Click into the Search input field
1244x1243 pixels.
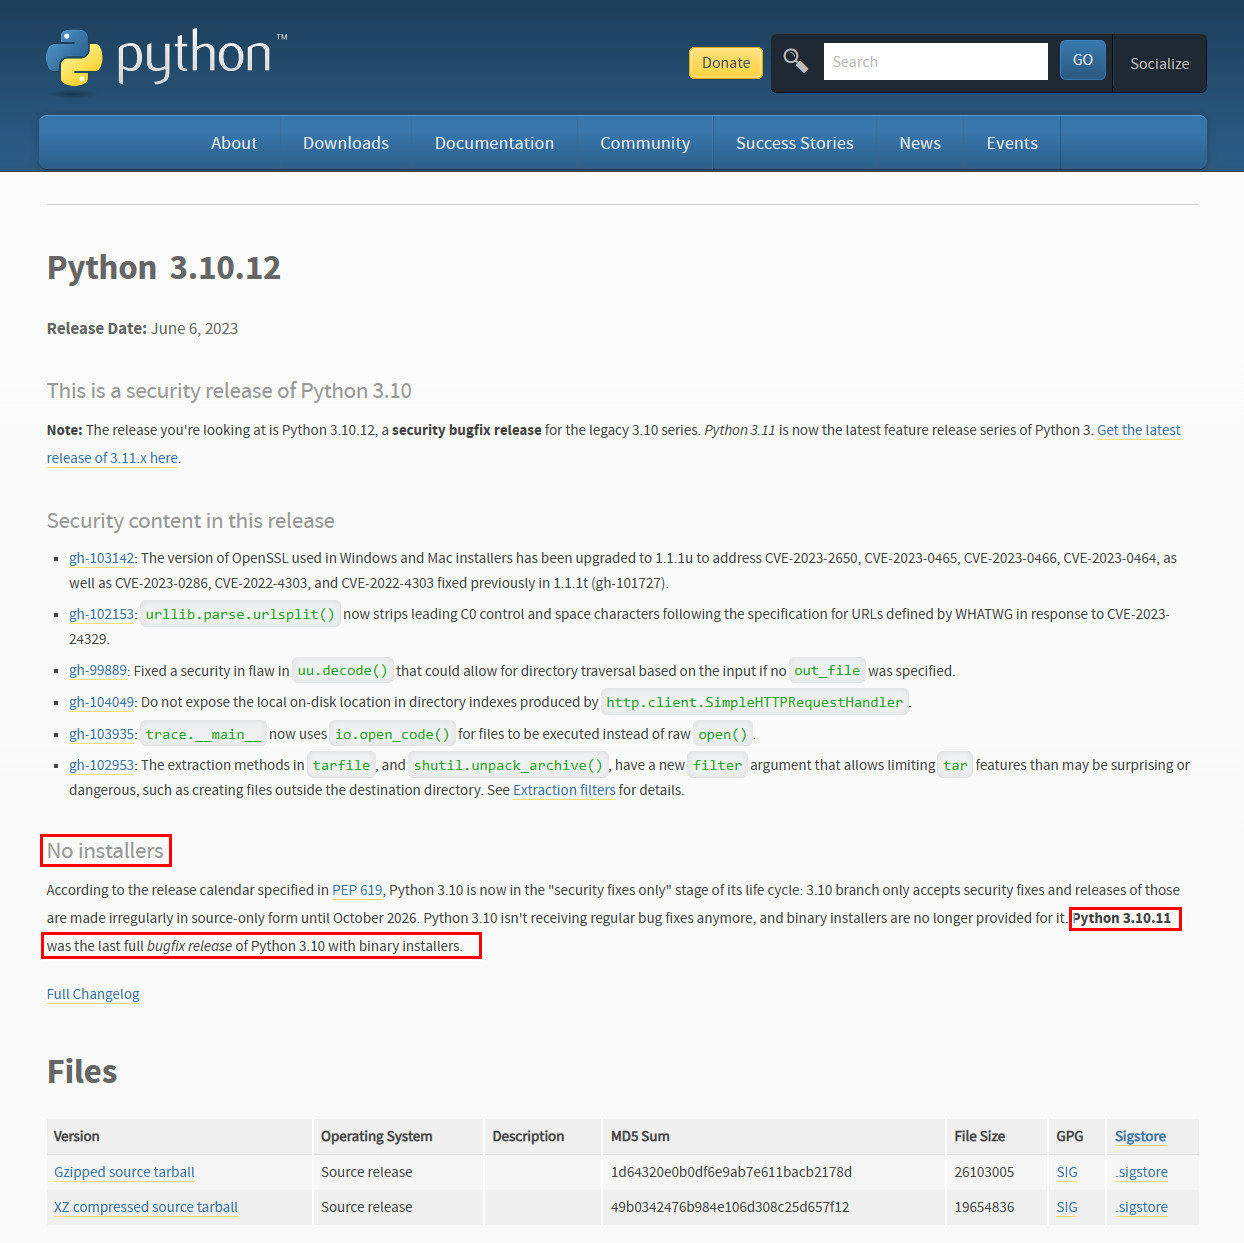(935, 61)
